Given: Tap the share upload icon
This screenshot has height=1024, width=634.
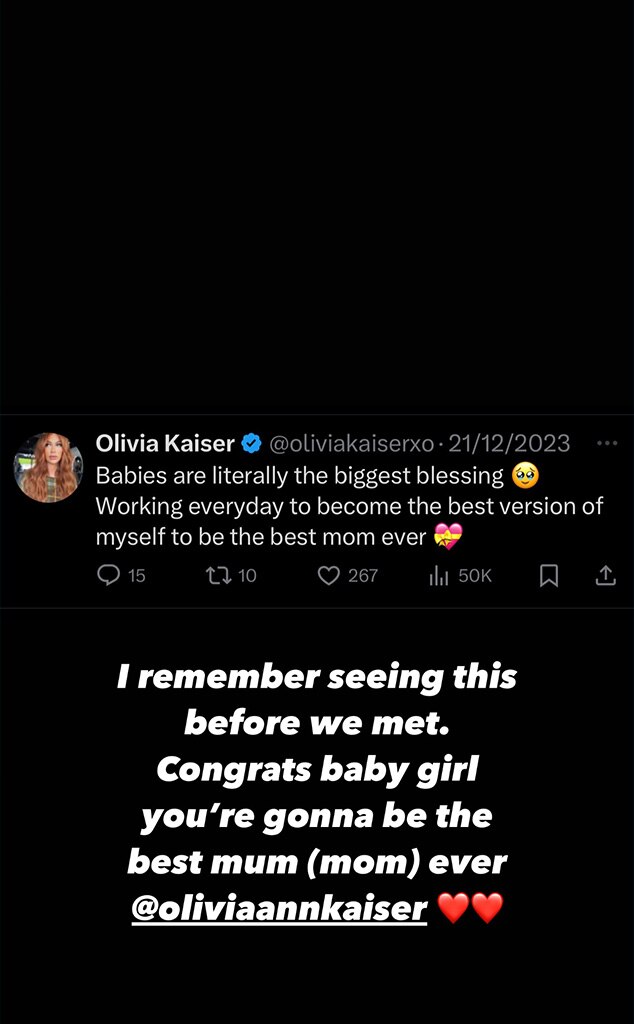Looking at the screenshot, I should coord(605,575).
